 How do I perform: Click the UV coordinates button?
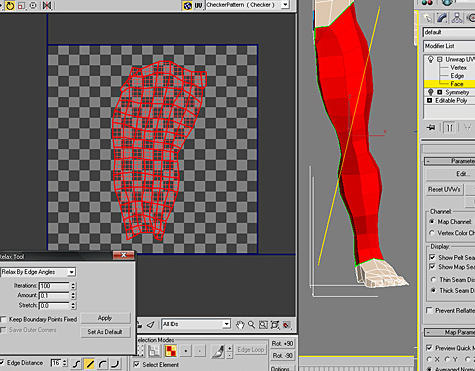click(x=198, y=5)
